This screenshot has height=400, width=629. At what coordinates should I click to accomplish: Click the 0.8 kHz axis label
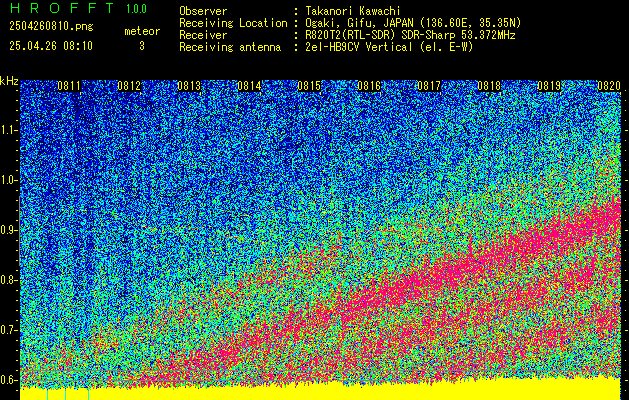[x=8, y=280]
